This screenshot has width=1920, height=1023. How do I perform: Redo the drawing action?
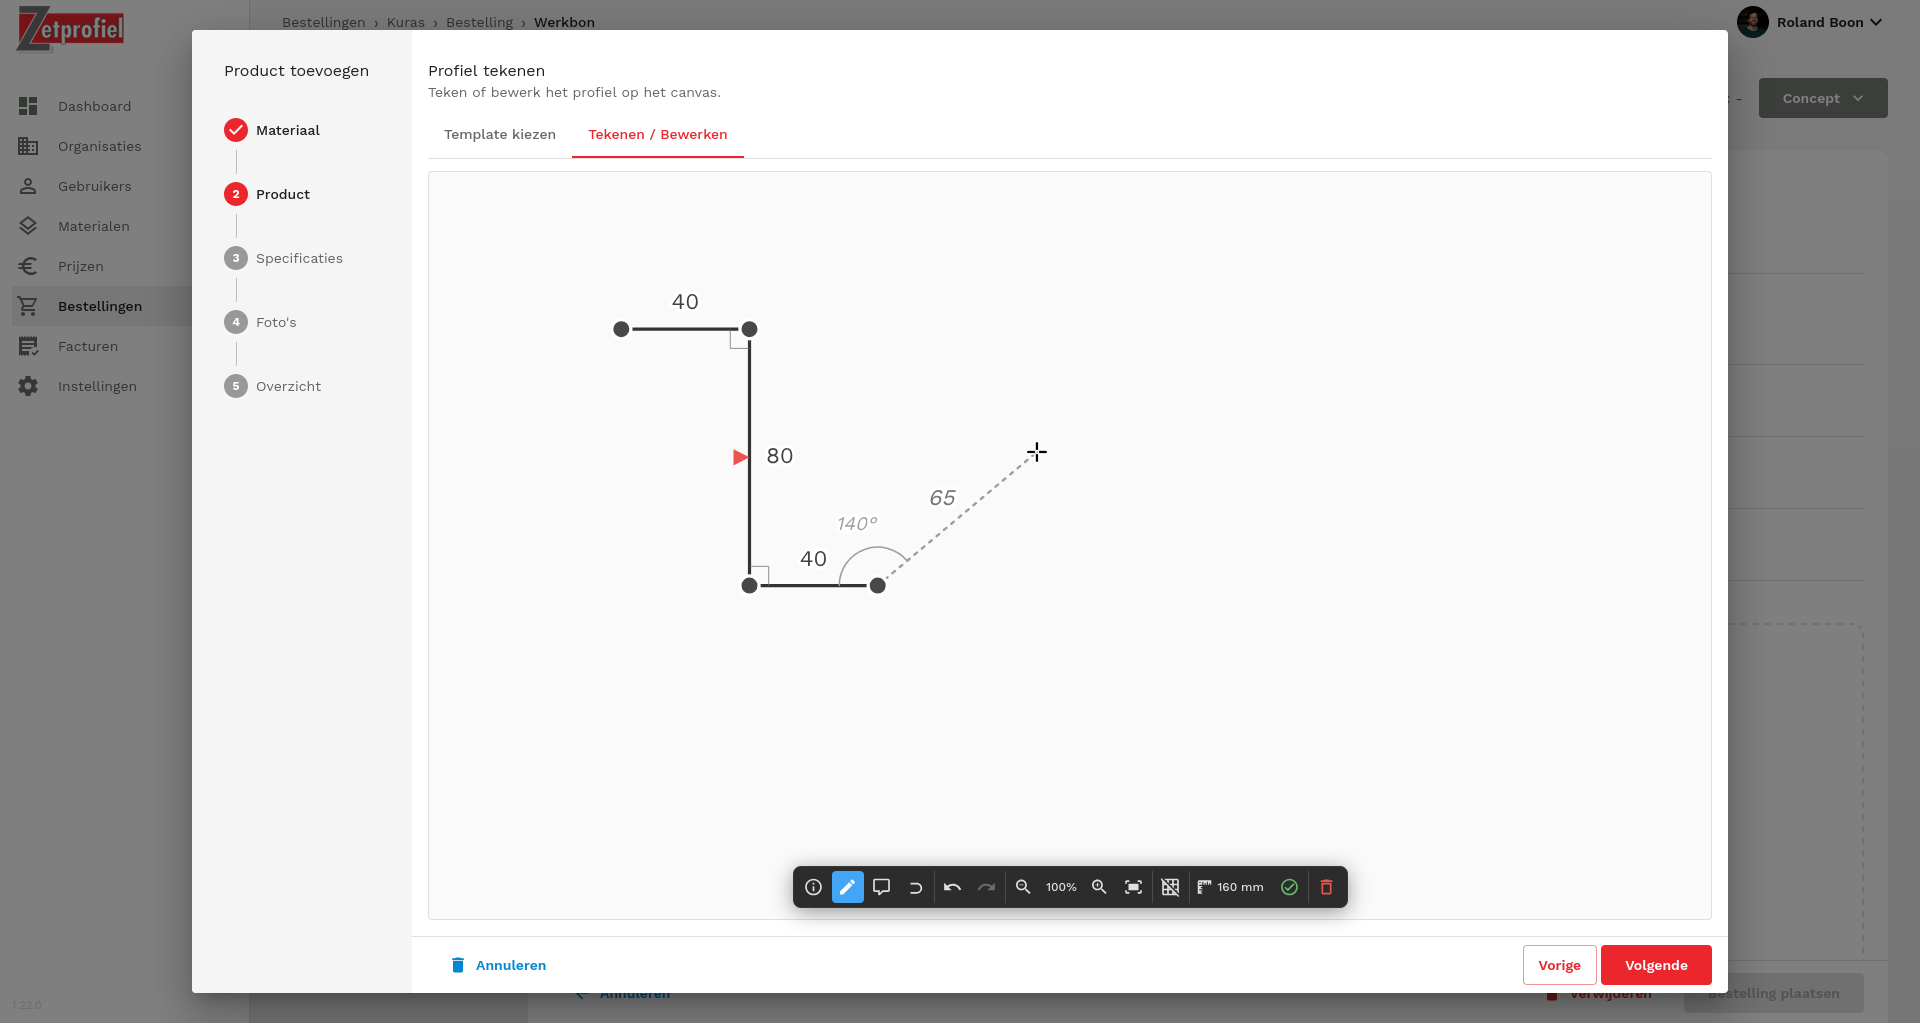[x=986, y=887]
